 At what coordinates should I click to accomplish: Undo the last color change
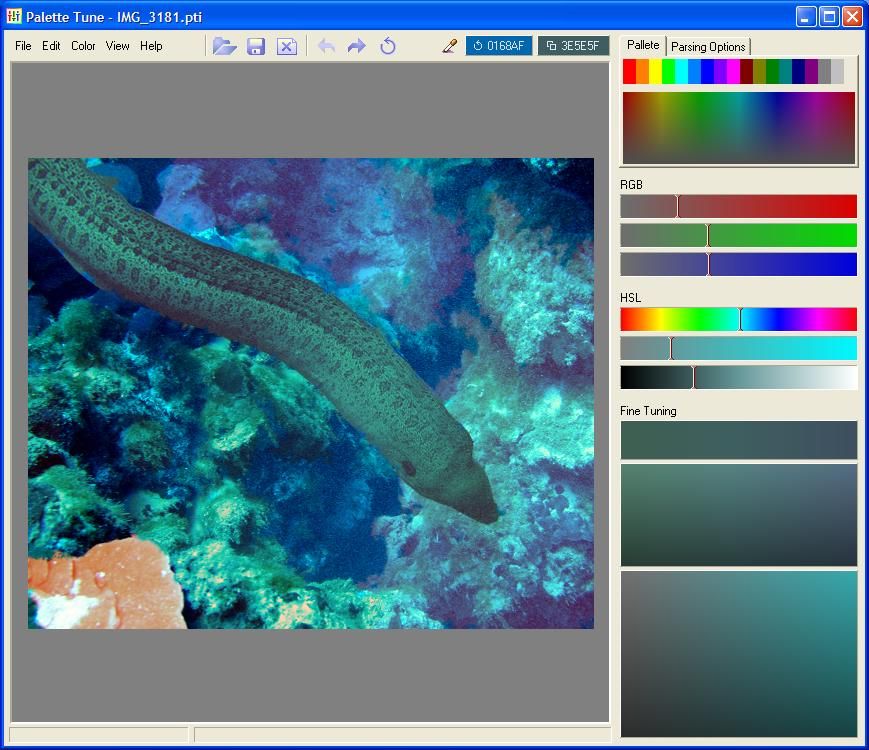pyautogui.click(x=326, y=45)
